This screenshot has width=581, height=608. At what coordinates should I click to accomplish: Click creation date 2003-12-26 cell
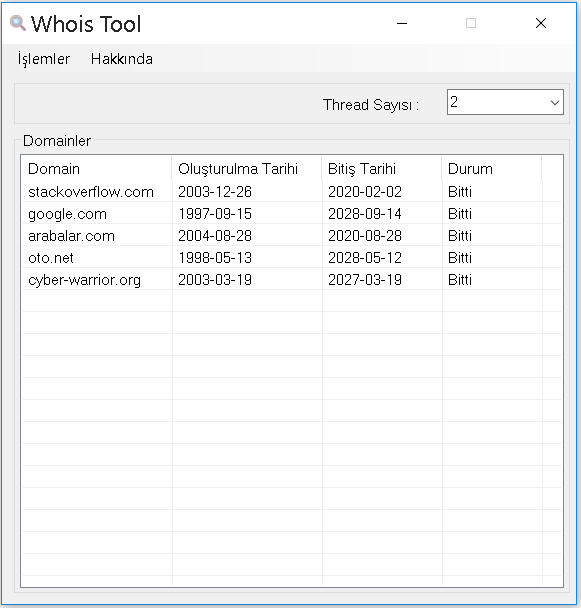point(215,192)
